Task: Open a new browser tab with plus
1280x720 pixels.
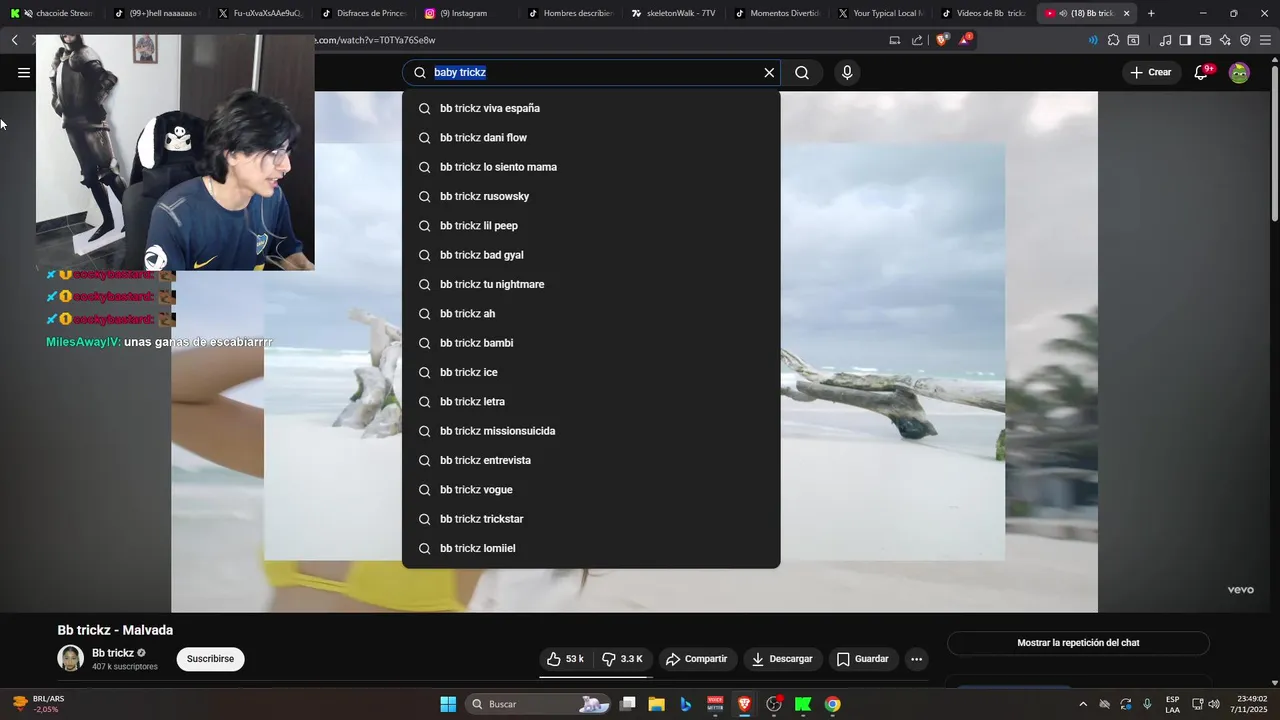Action: click(1151, 13)
